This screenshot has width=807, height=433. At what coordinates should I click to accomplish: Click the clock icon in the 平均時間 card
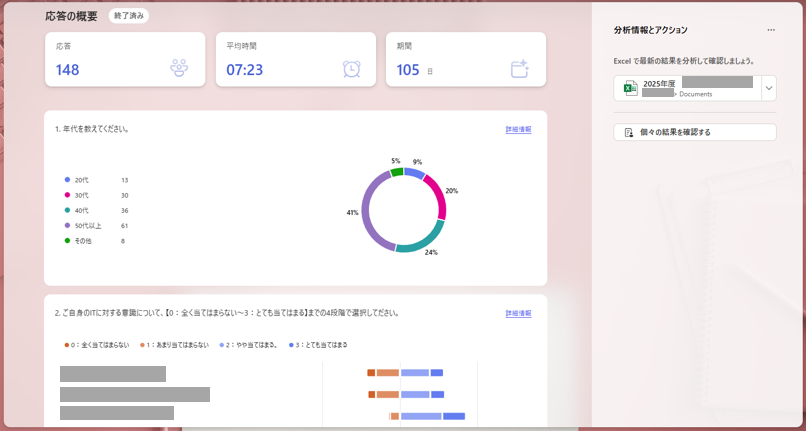click(351, 68)
